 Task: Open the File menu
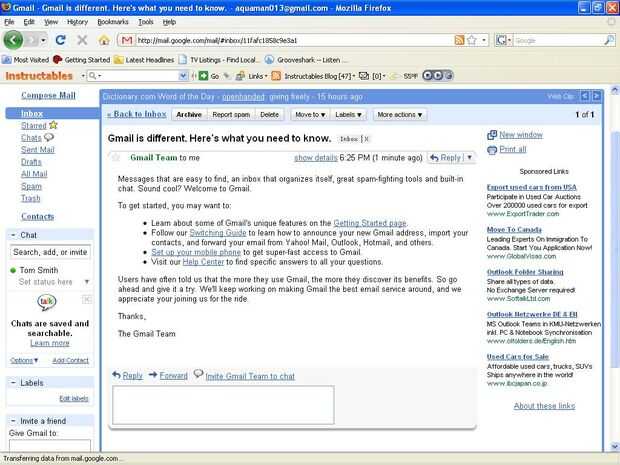coord(9,22)
